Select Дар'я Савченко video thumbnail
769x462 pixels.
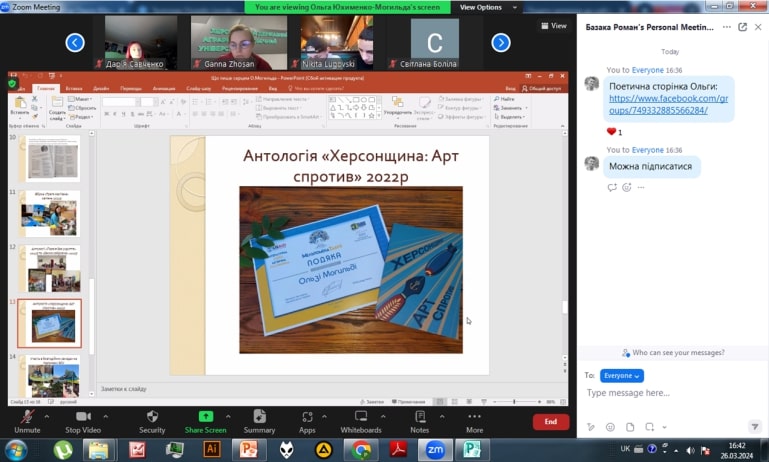click(x=141, y=42)
